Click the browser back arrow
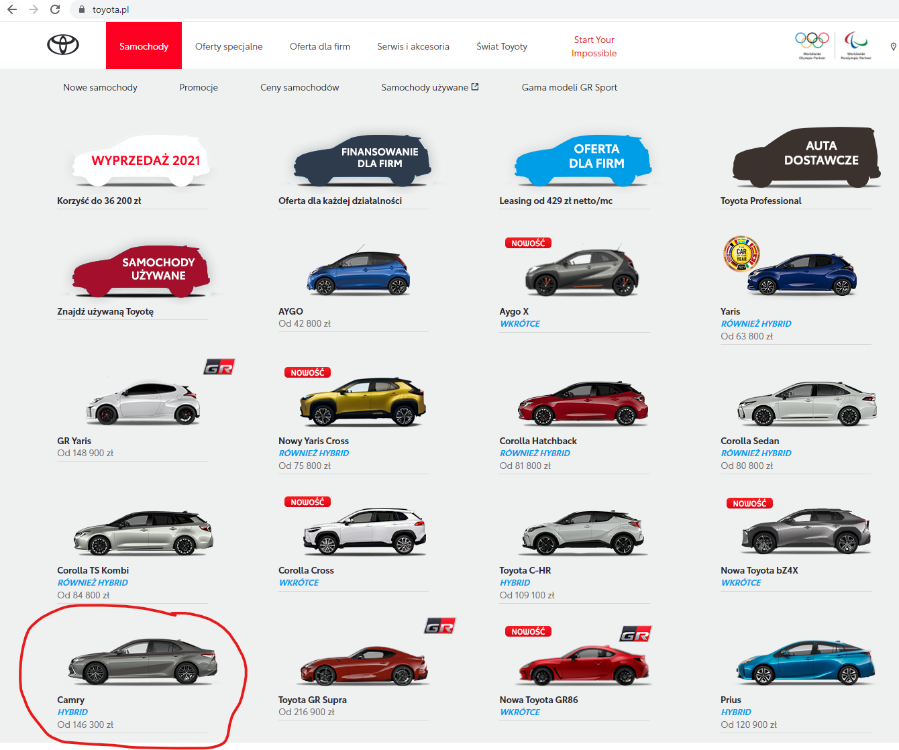Viewport: 899px width, 750px height. pyautogui.click(x=12, y=9)
